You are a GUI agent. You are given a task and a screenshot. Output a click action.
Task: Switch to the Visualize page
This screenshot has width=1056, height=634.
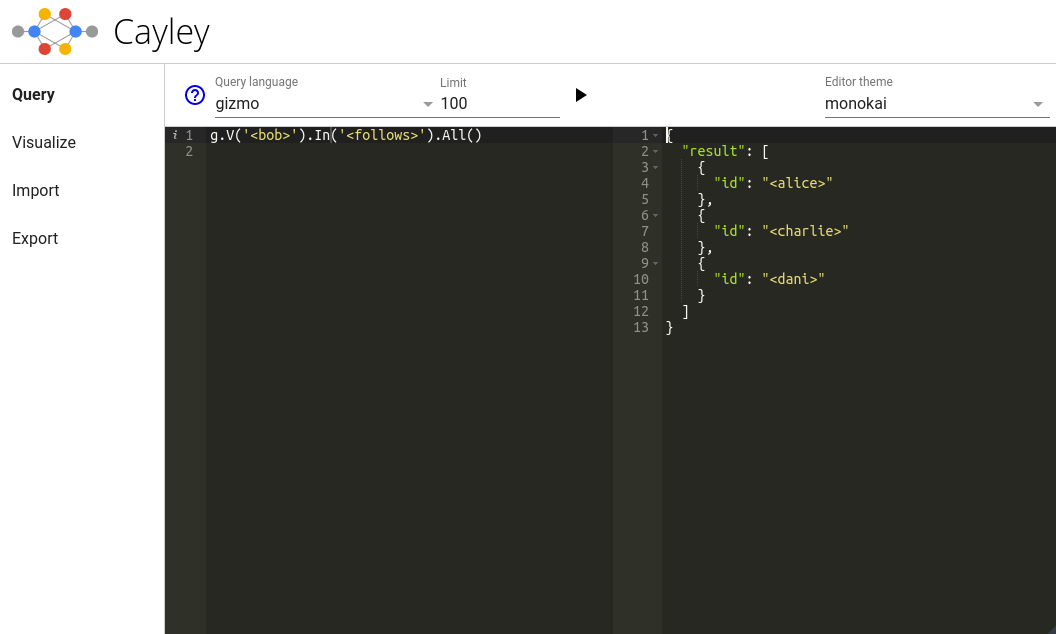click(x=44, y=142)
